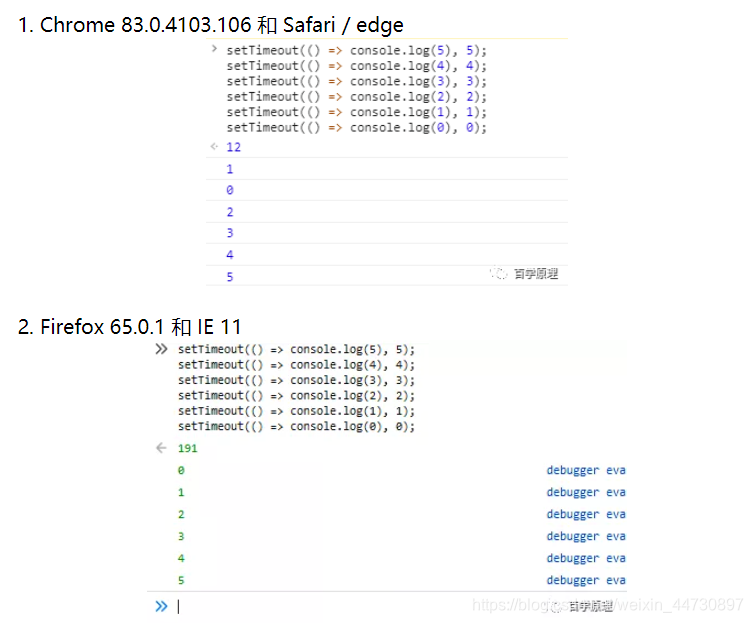This screenshot has width=753, height=623.
Task: Click Chrome code line console.log(4), 4
Action: pyautogui.click(x=356, y=66)
